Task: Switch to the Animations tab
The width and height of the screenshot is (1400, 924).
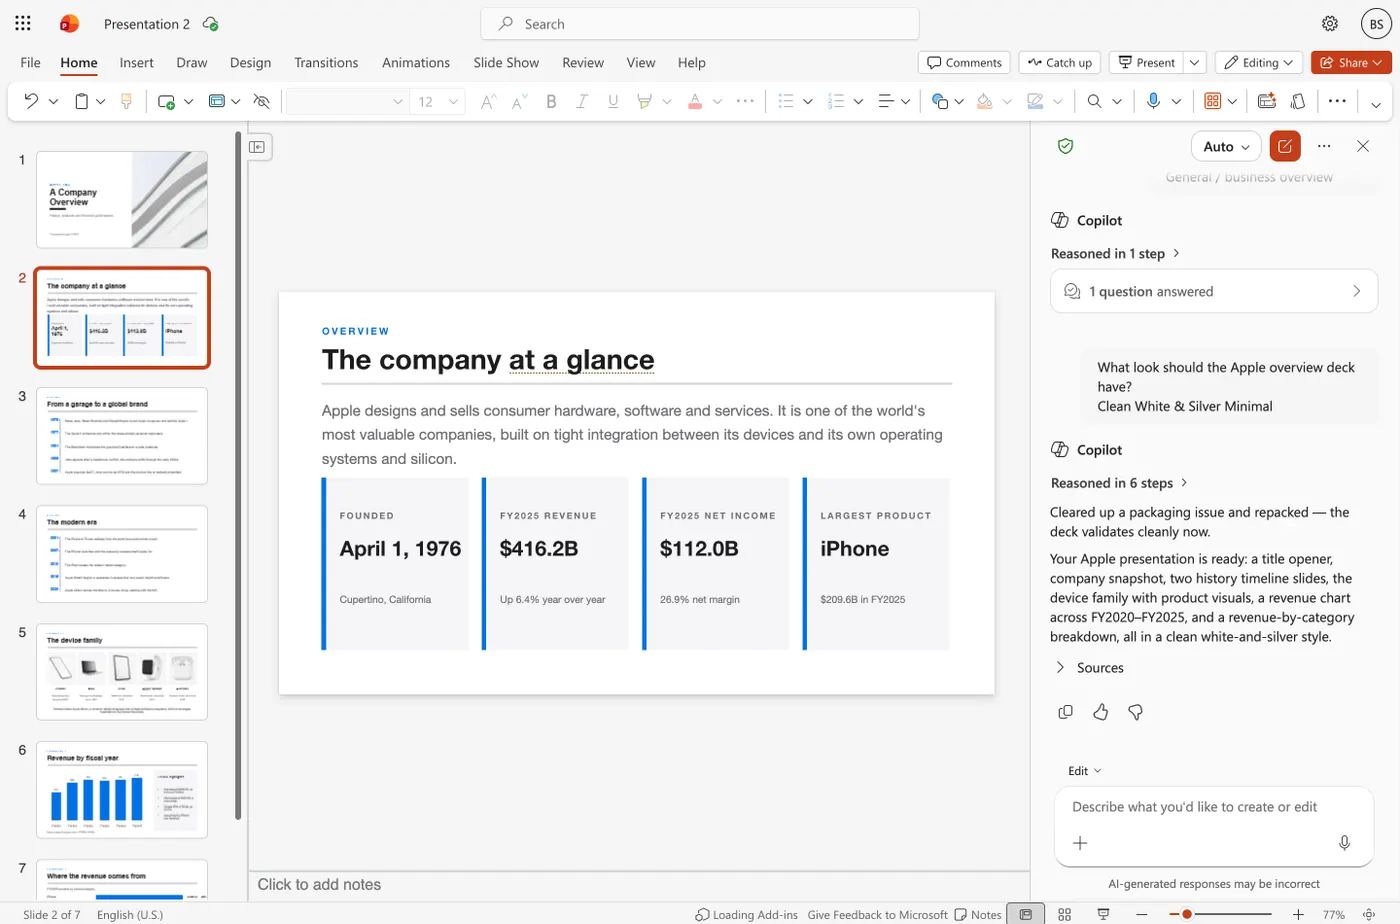Action: pyautogui.click(x=416, y=62)
